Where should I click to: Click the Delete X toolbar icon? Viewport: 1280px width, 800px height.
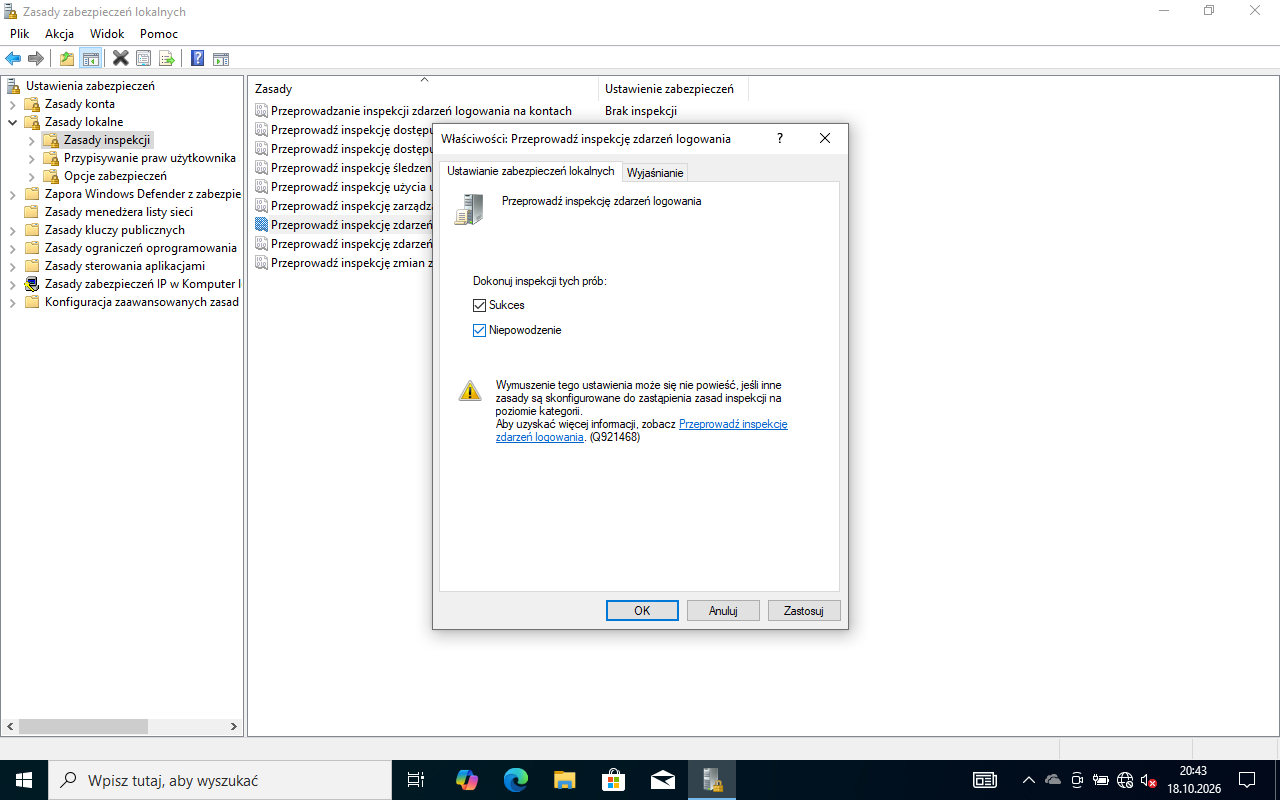pos(121,58)
